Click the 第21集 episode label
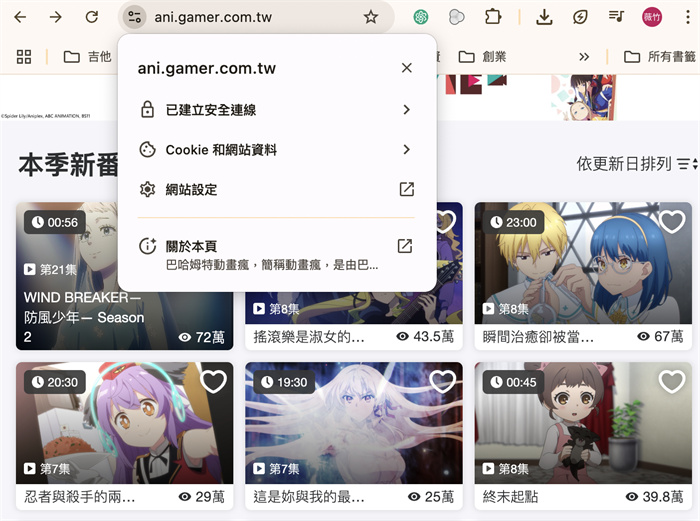Image resolution: width=700 pixels, height=521 pixels. coord(50,269)
